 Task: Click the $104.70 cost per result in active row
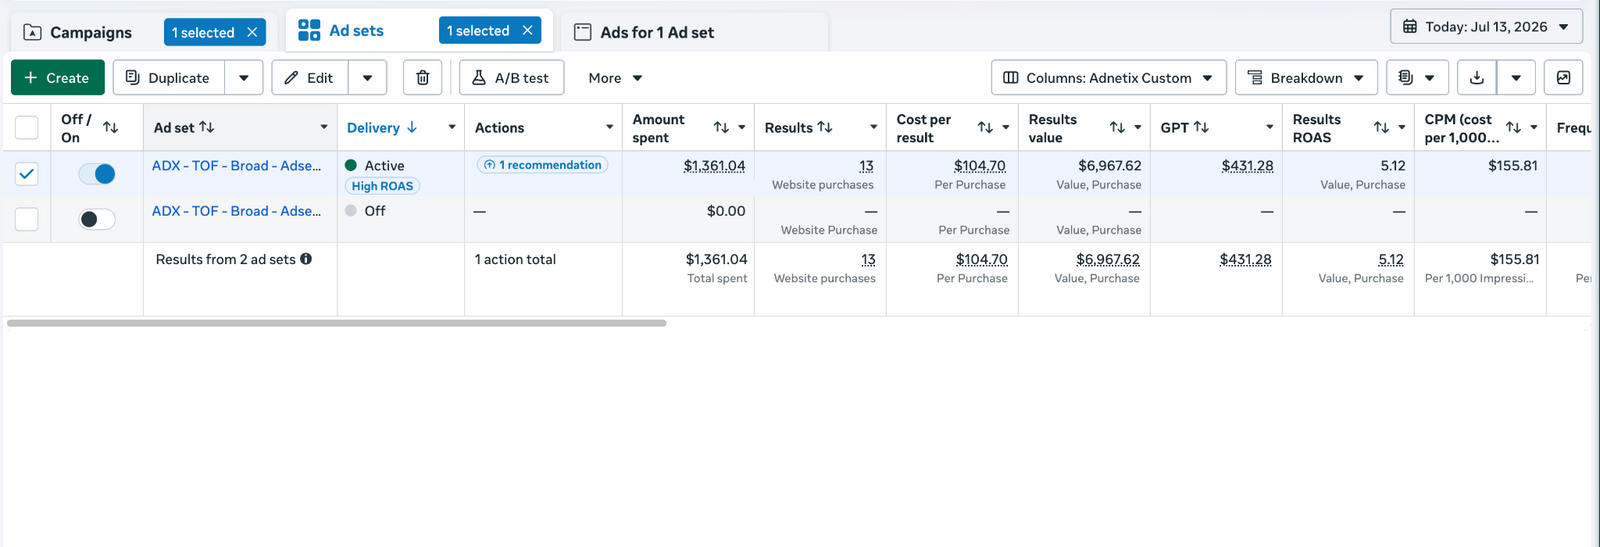pyautogui.click(x=980, y=166)
